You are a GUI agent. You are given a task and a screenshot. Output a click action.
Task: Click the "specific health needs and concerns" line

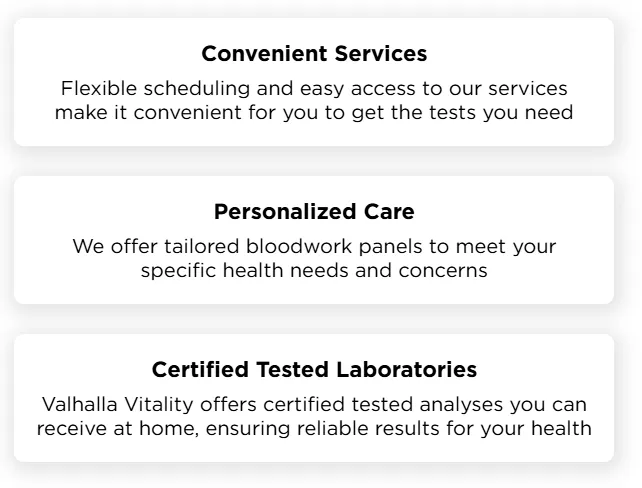(314, 271)
